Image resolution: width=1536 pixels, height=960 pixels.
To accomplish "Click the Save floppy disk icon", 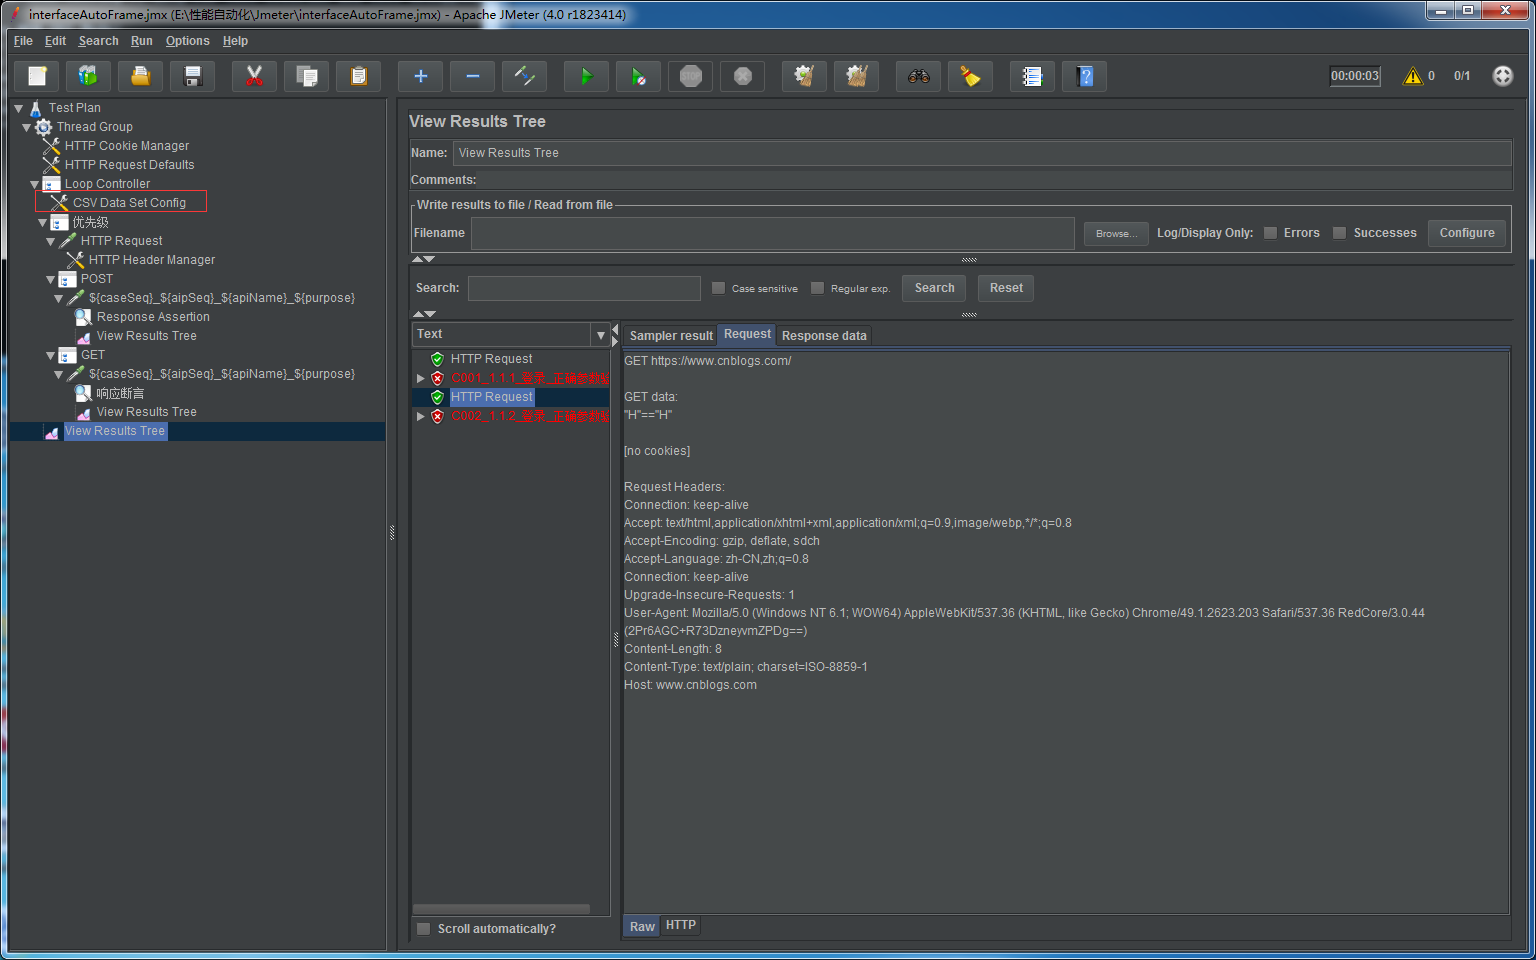I will pos(193,76).
